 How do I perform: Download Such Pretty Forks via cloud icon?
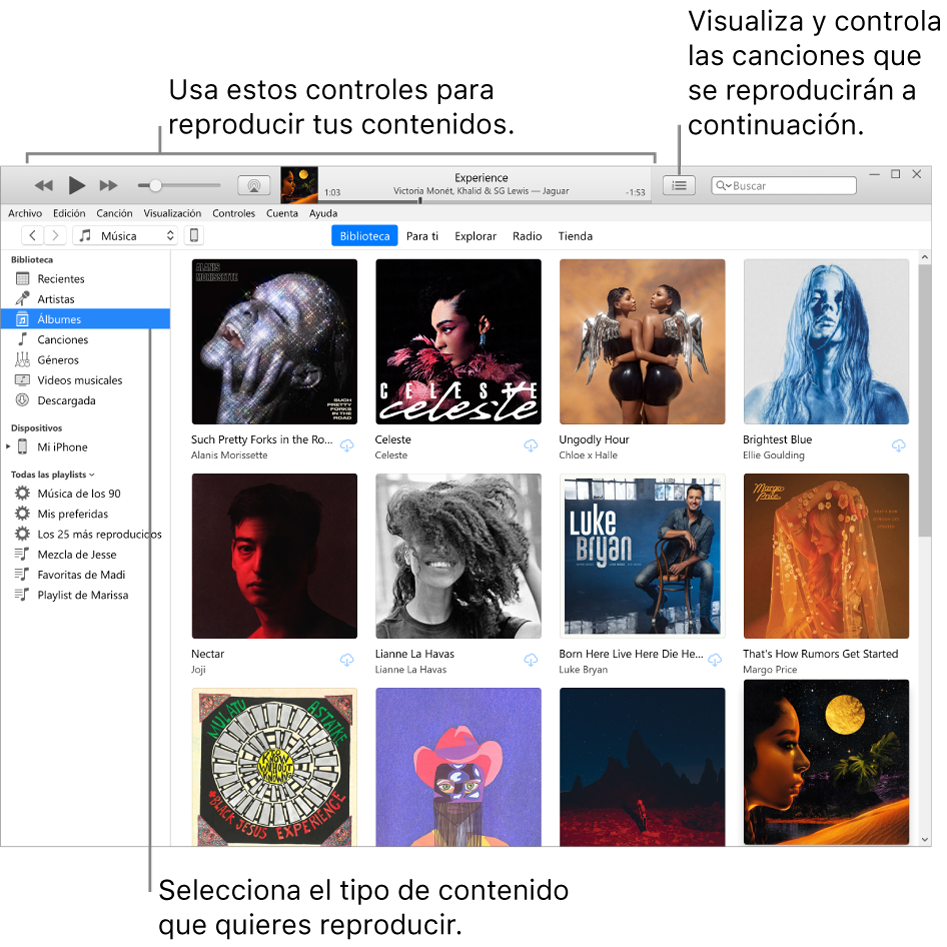pos(347,446)
